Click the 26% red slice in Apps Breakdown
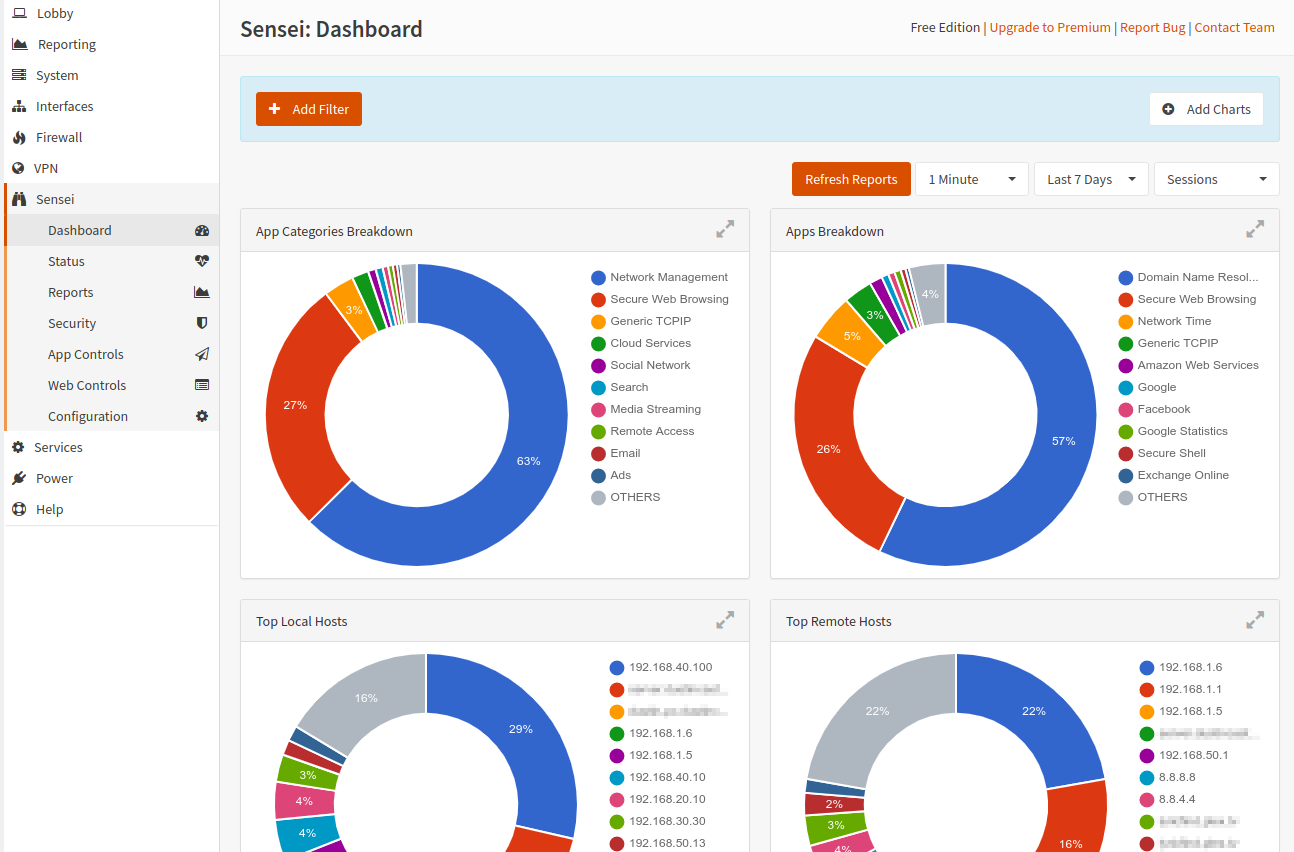1294x852 pixels. click(829, 449)
